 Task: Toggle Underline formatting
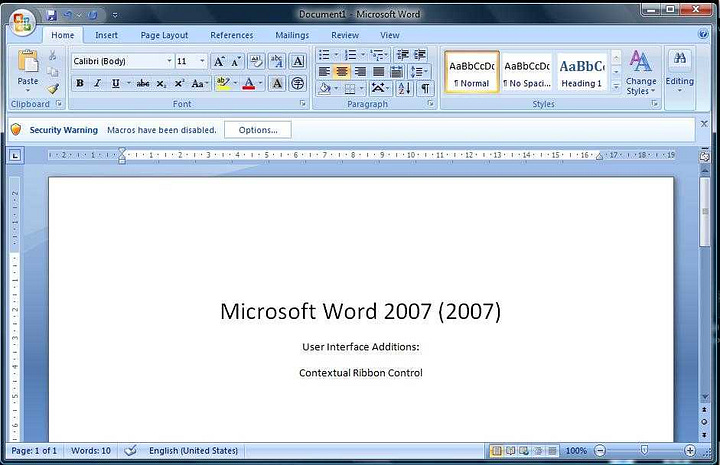(x=115, y=84)
